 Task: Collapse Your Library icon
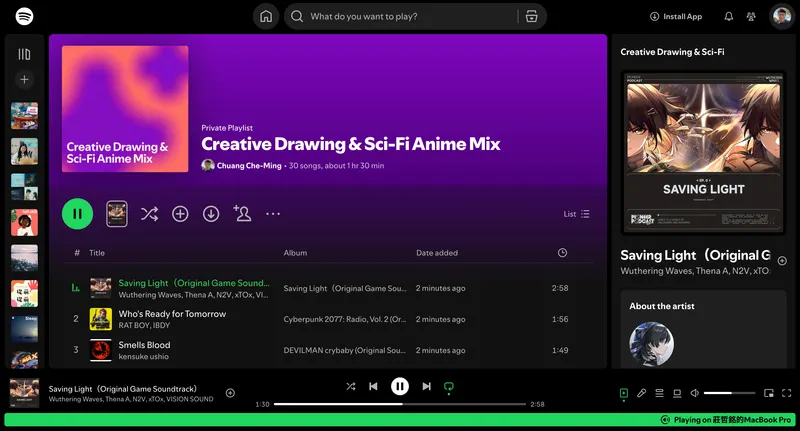pos(24,54)
